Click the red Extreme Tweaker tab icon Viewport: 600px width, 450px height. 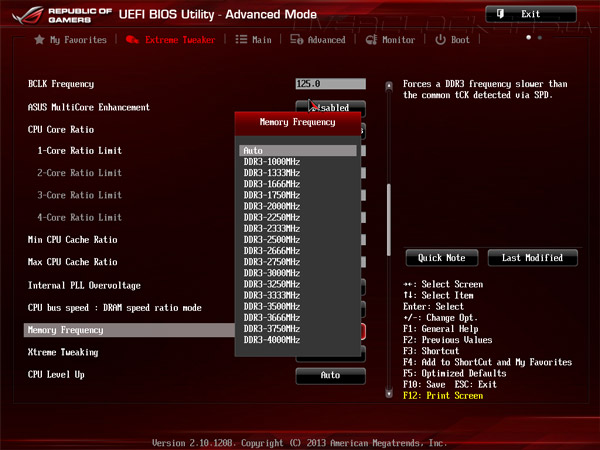[x=132, y=39]
